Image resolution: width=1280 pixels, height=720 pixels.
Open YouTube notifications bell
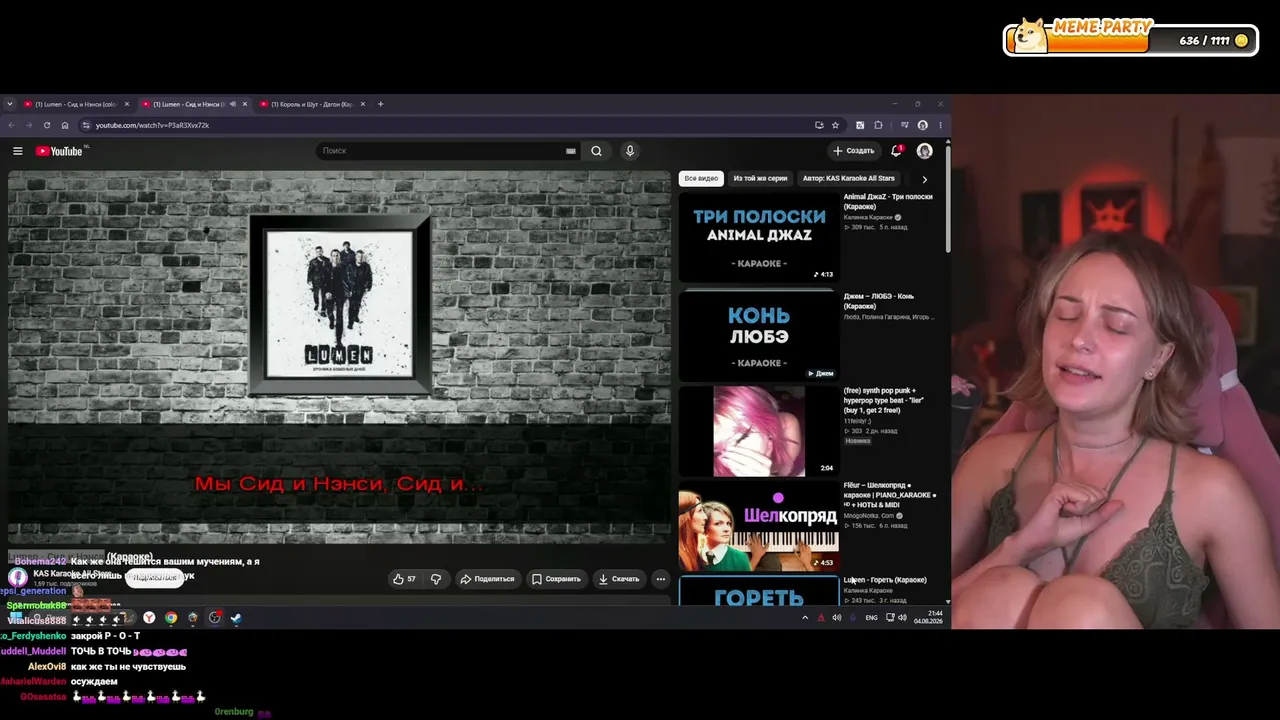click(896, 151)
